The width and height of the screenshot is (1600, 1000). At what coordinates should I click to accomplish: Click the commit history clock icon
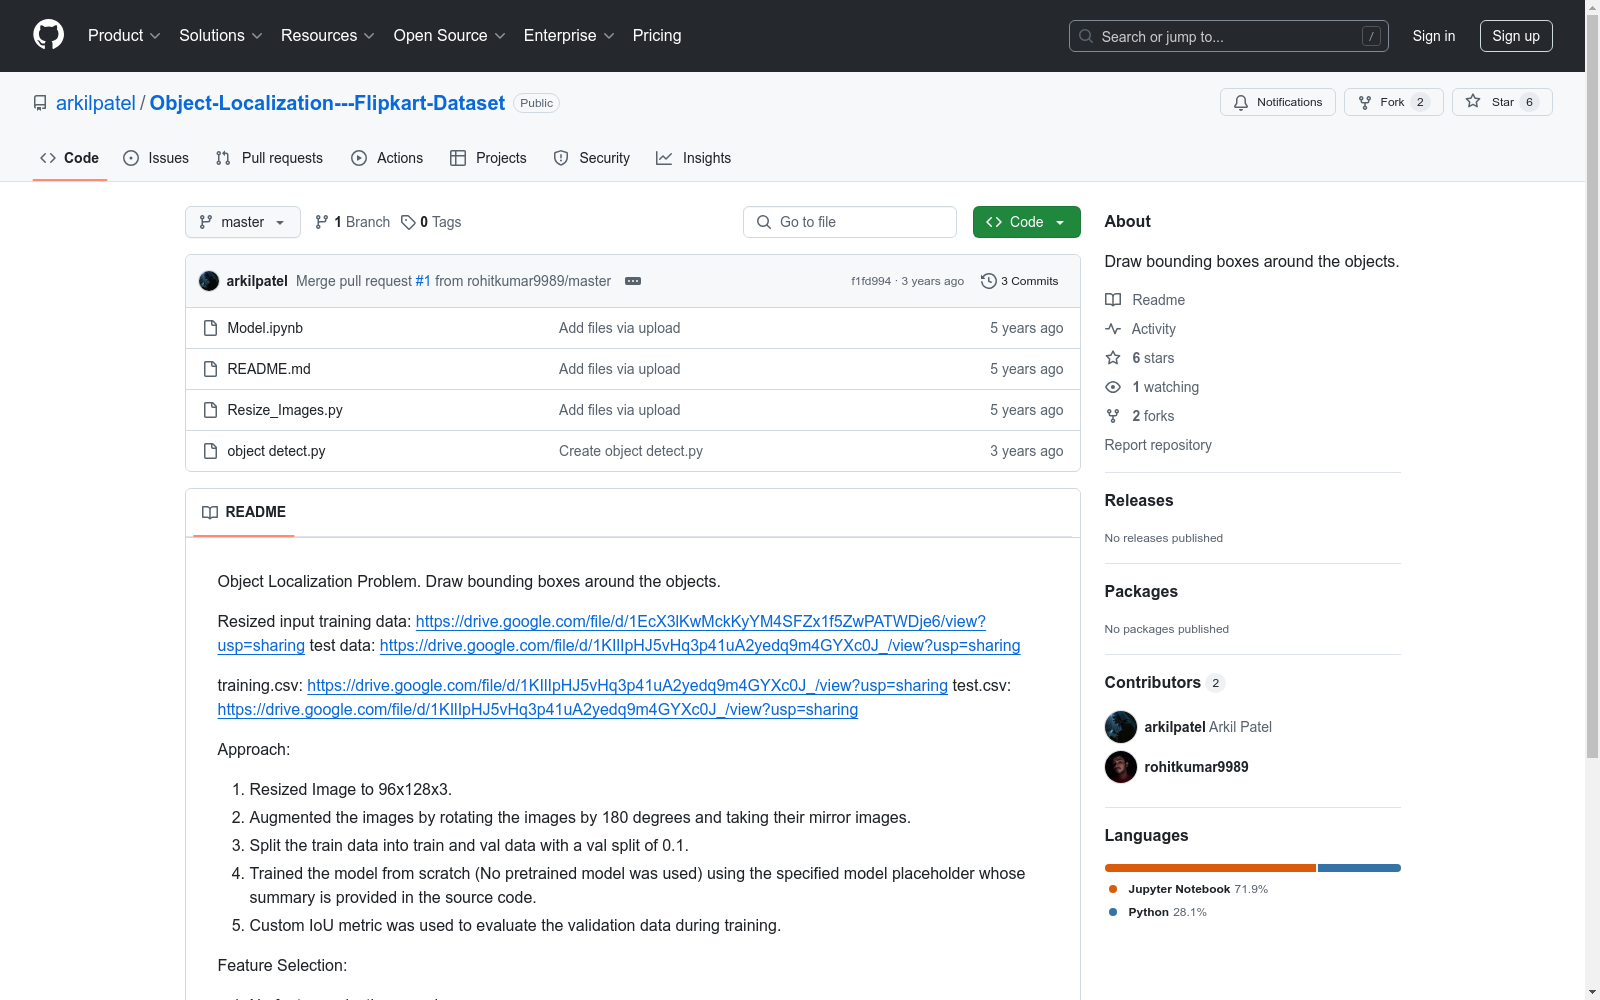click(989, 281)
